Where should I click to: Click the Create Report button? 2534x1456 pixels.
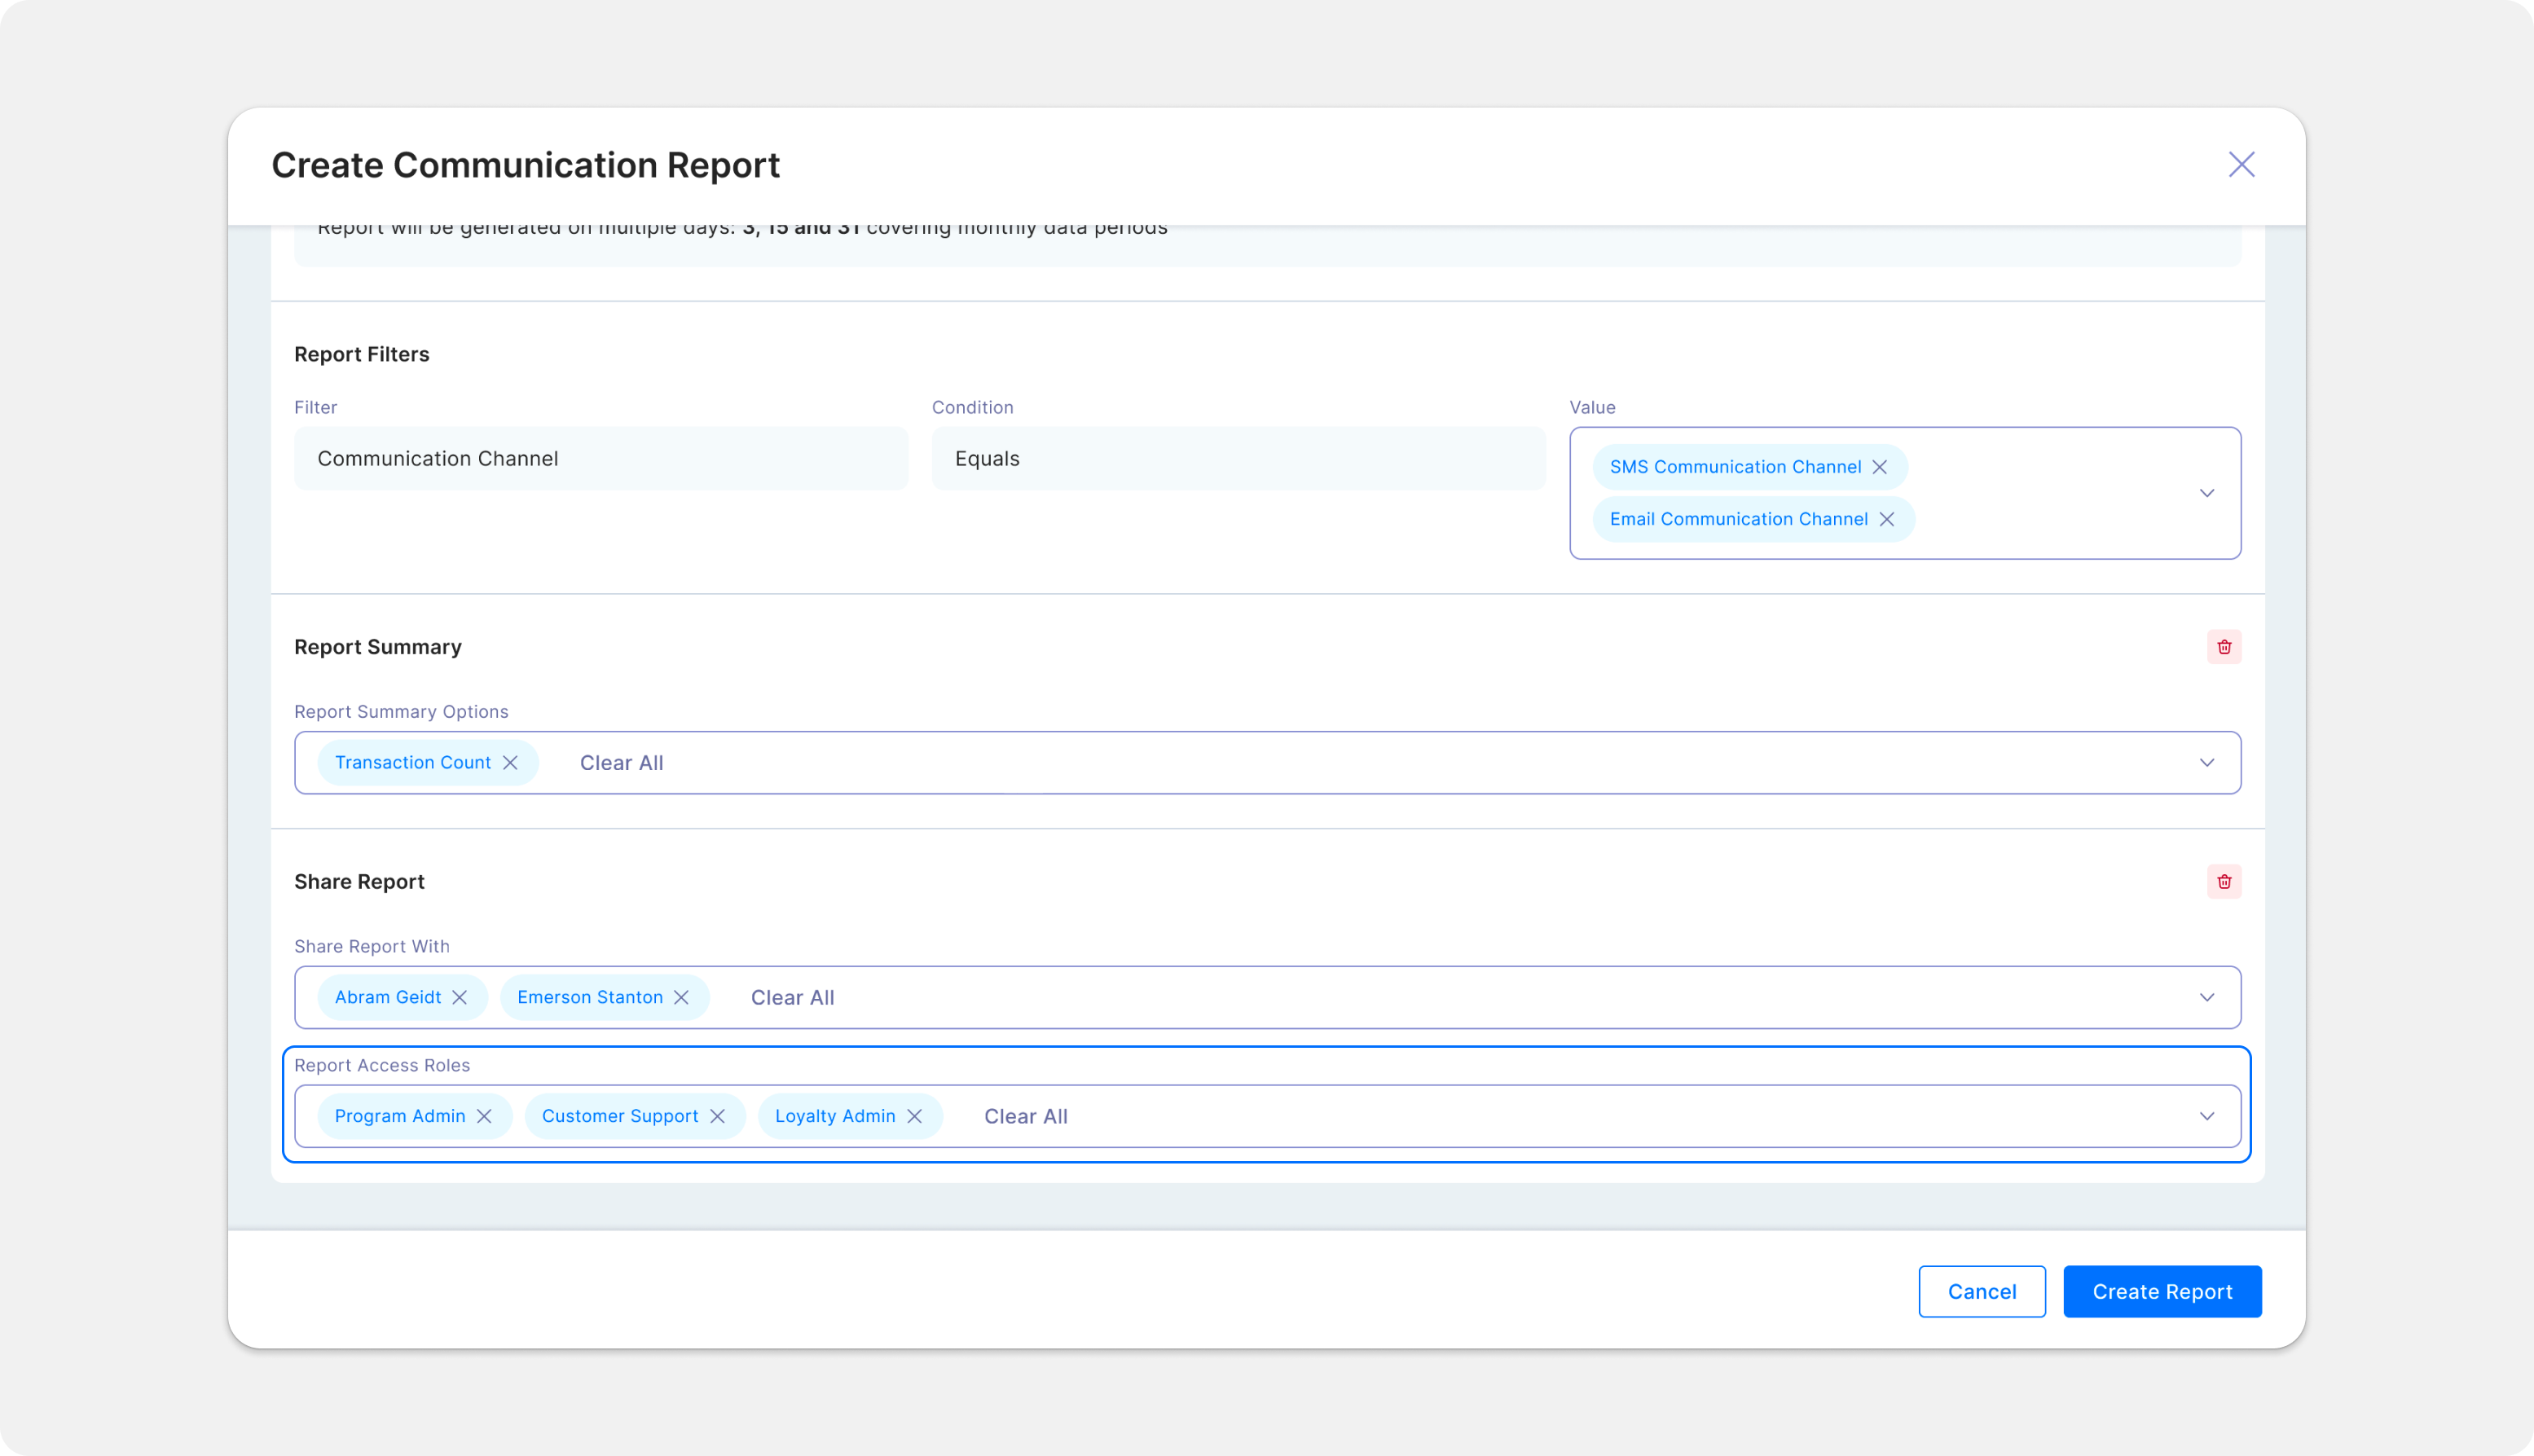[2161, 1291]
